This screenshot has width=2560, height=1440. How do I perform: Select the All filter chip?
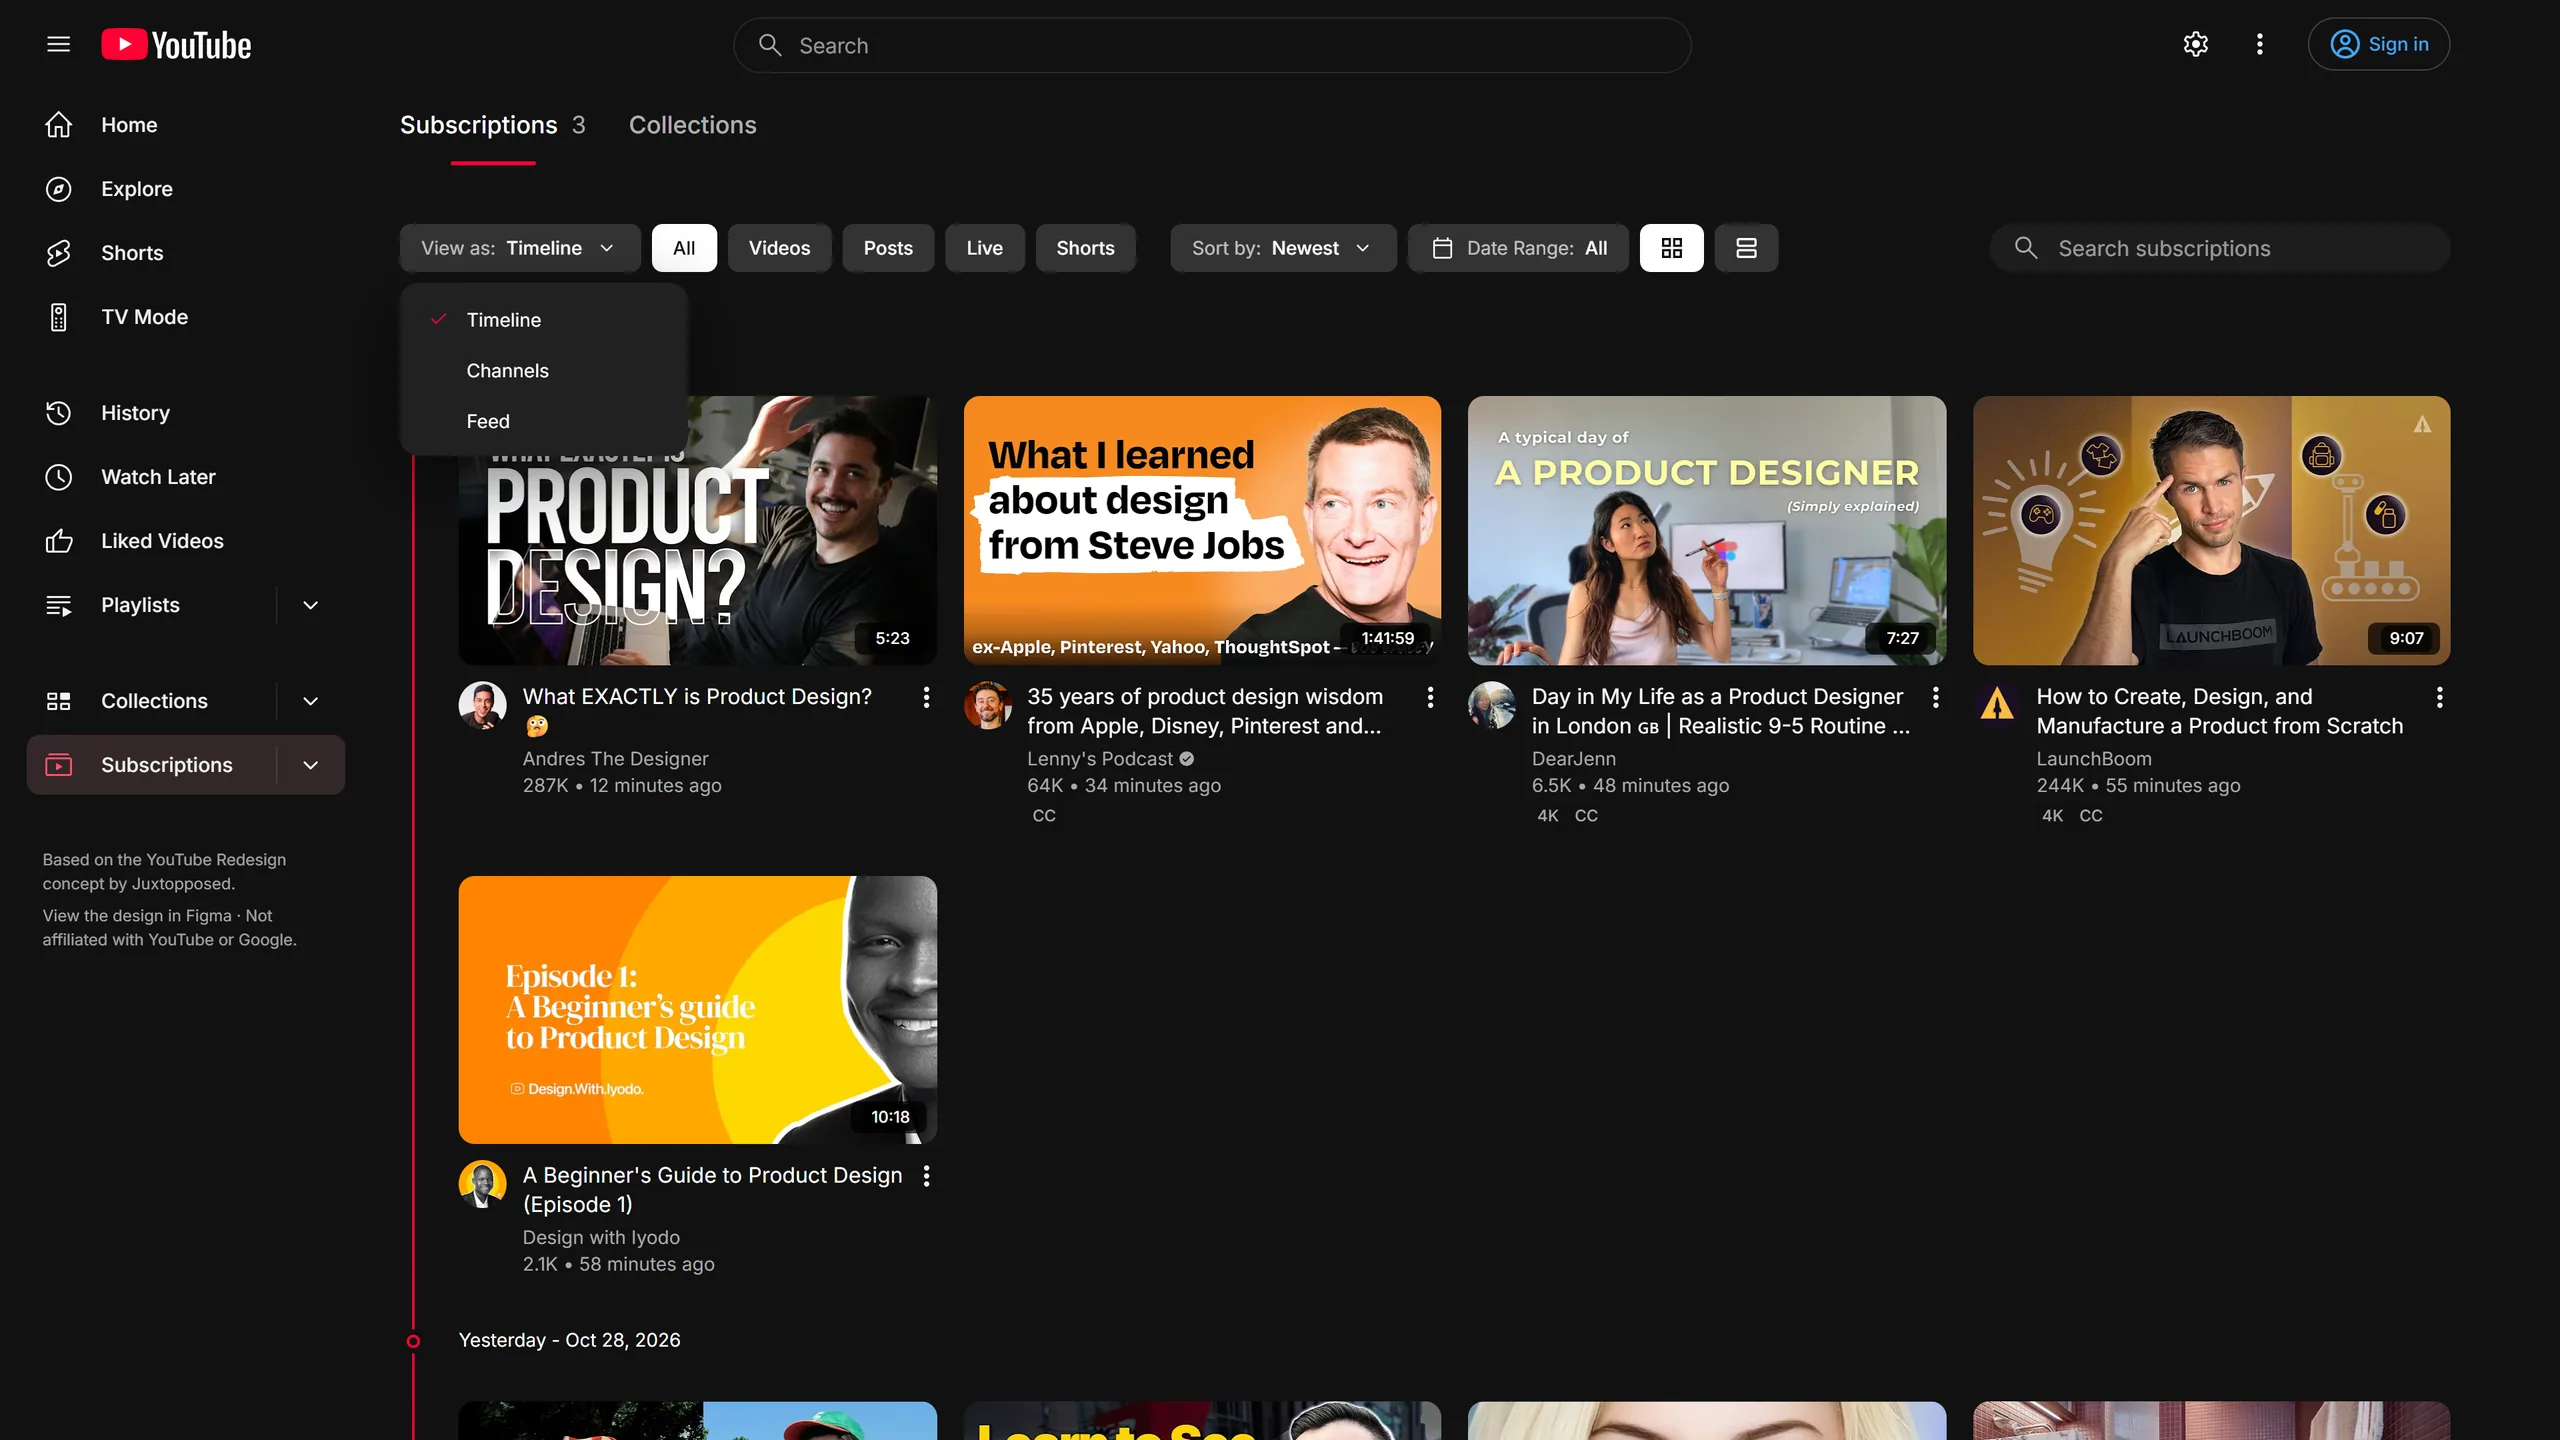click(x=684, y=248)
